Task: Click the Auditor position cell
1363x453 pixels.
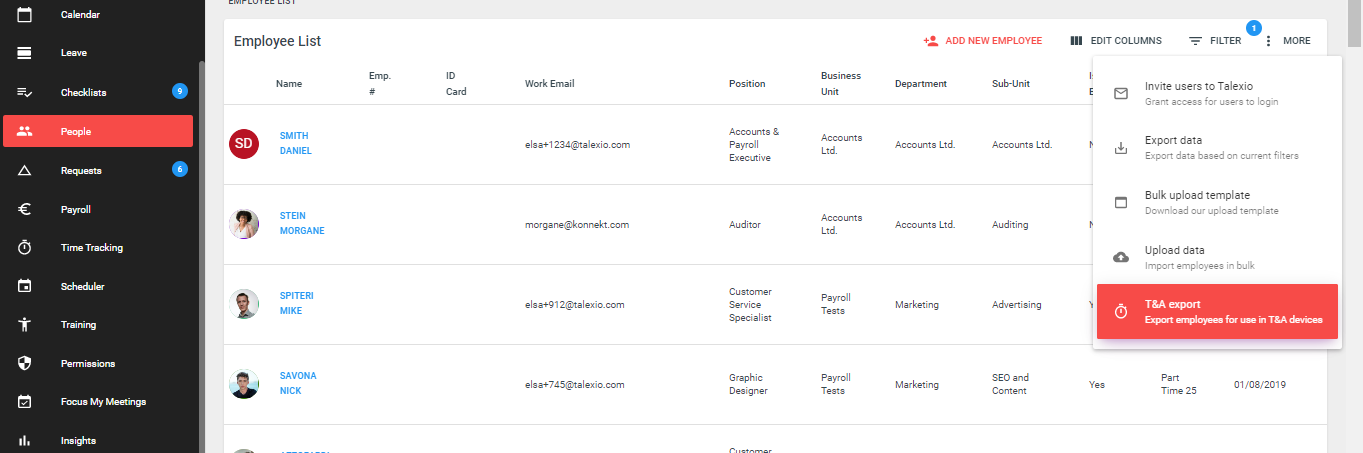Action: pos(746,224)
